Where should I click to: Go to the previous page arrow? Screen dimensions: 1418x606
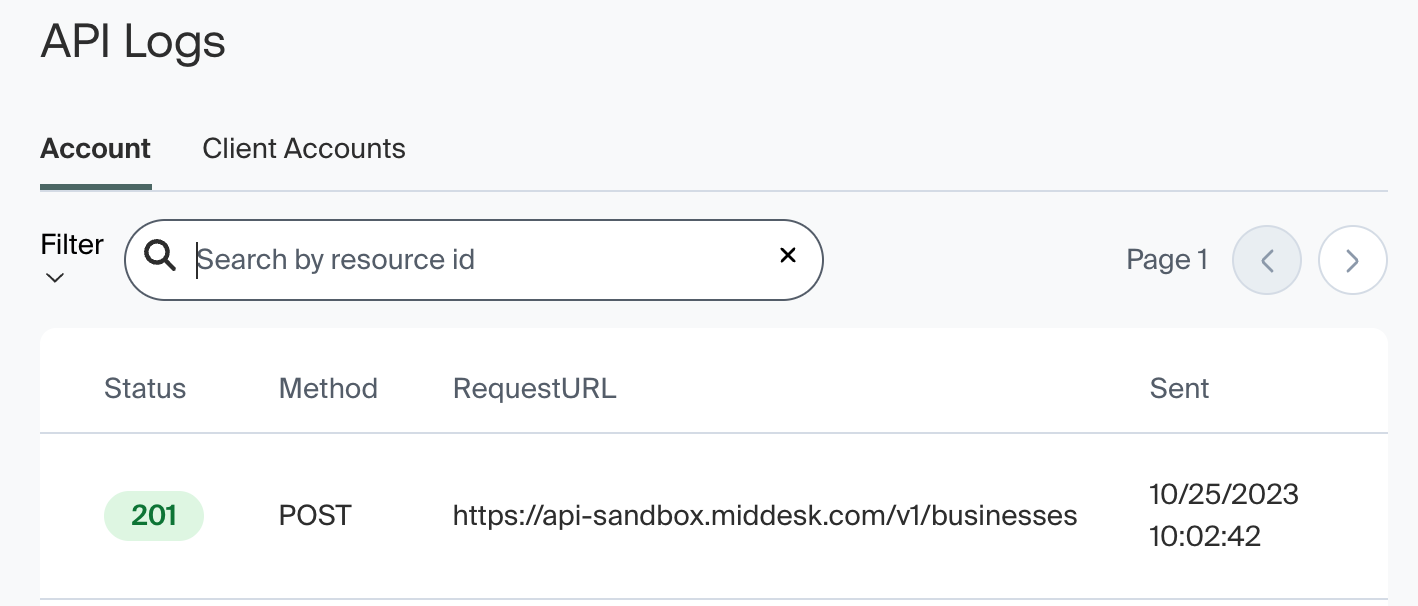[x=1267, y=261]
